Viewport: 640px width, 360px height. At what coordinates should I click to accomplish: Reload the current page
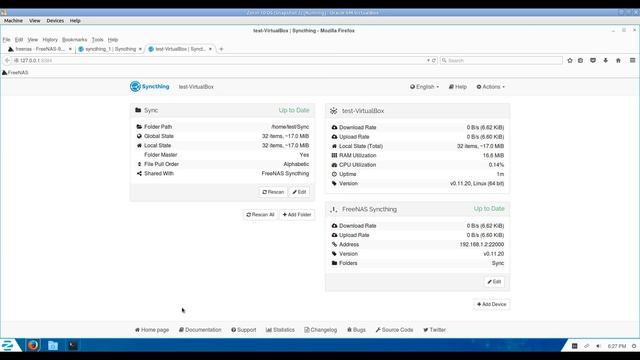pos(434,60)
